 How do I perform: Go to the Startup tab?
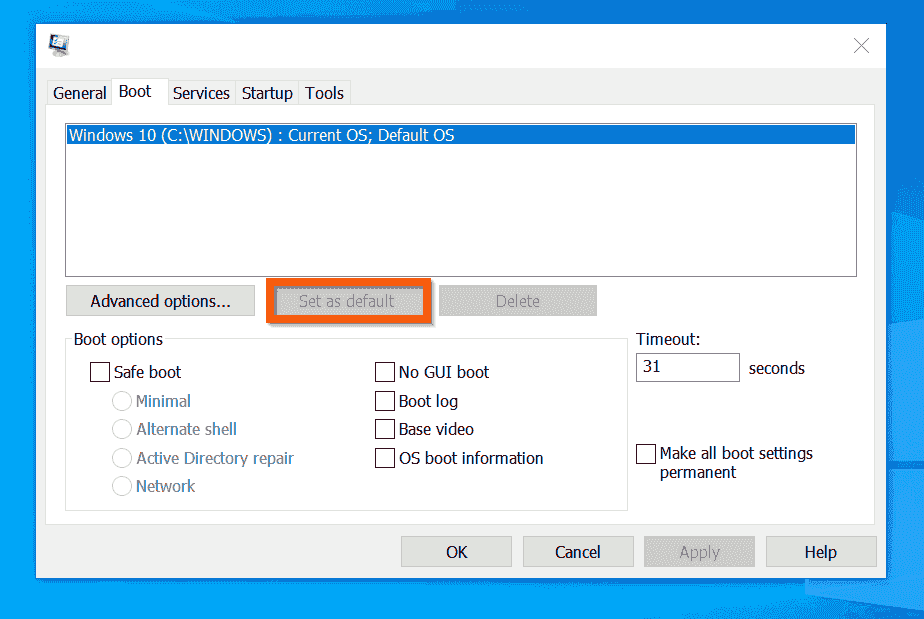(267, 93)
